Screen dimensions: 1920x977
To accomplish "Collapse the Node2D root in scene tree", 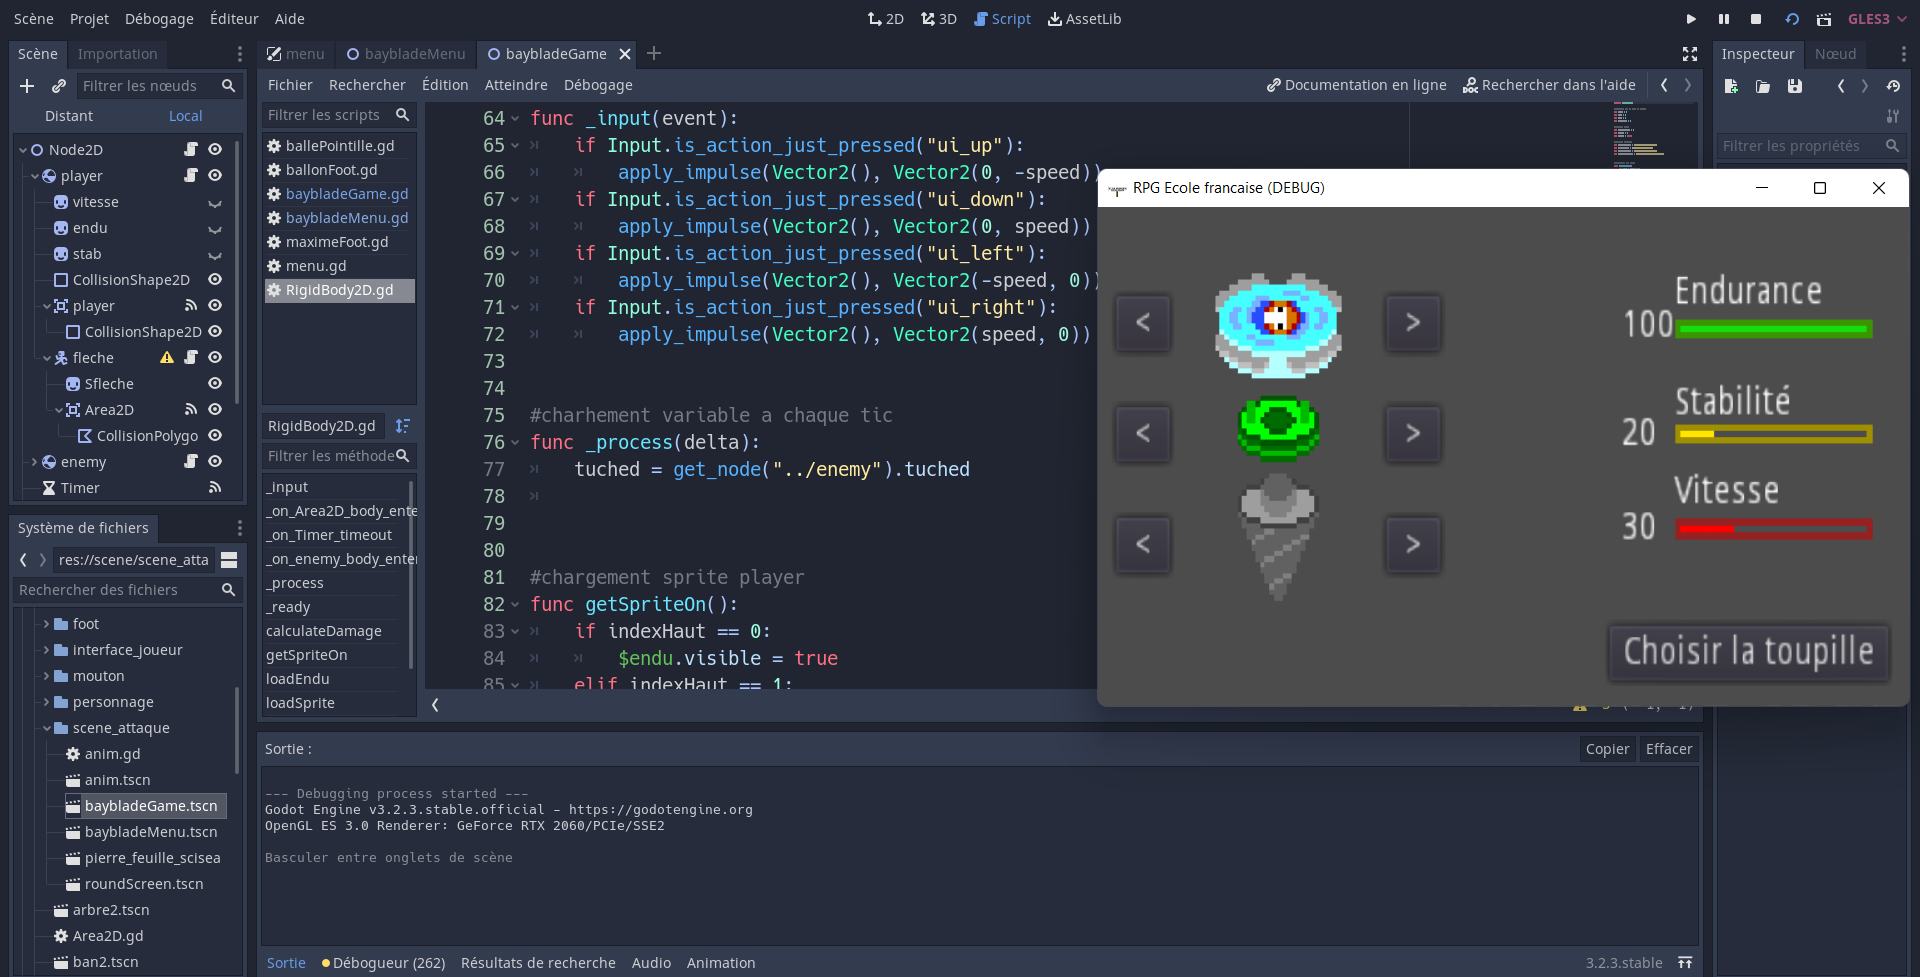I will (x=23, y=150).
